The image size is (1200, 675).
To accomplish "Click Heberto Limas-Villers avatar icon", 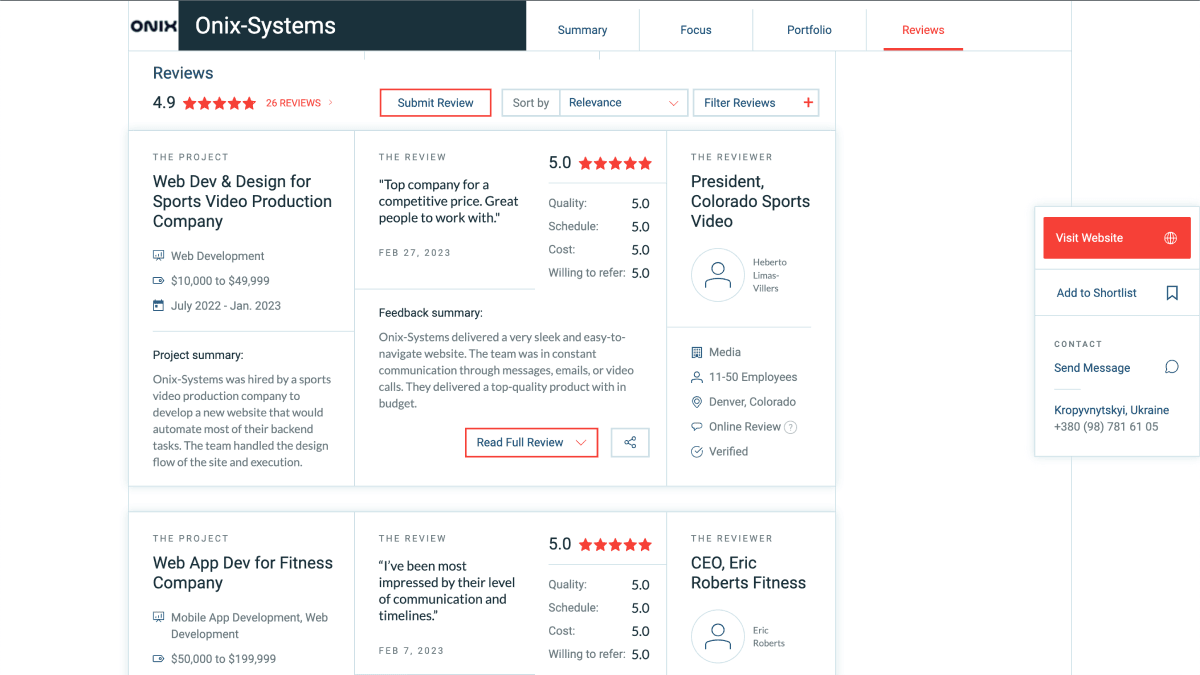I will 718,275.
